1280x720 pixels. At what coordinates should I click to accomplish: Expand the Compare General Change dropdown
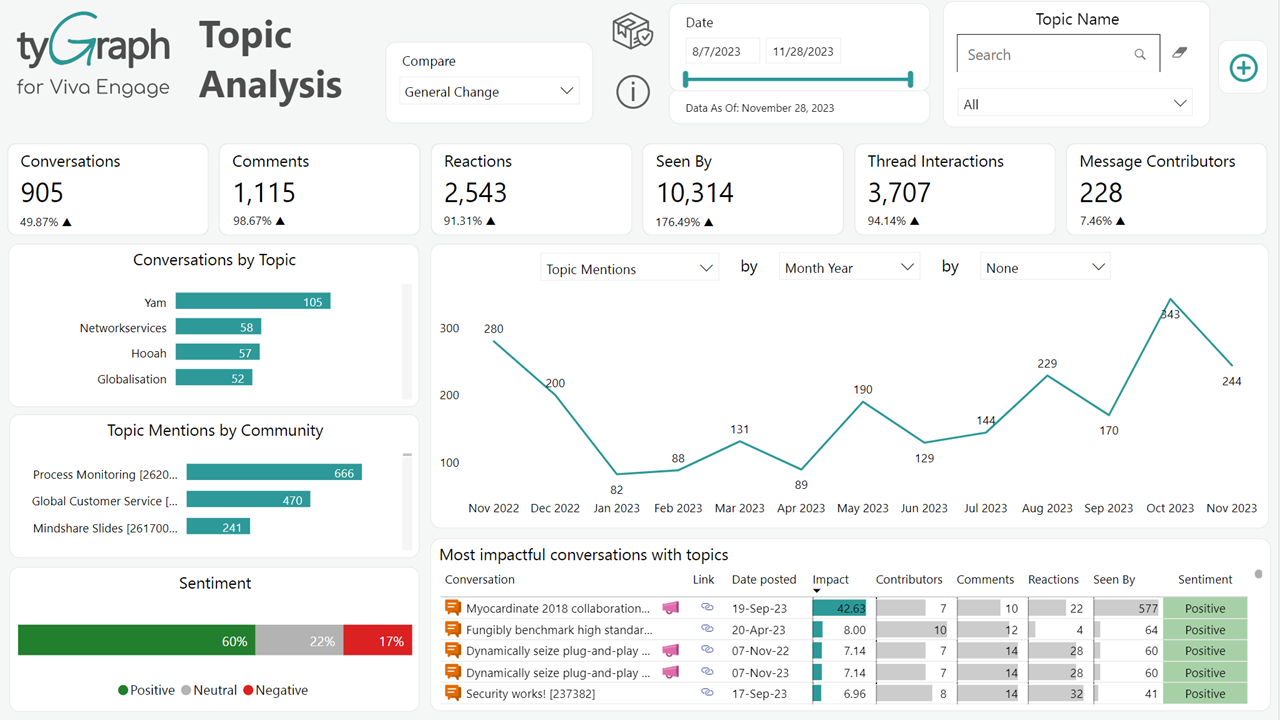(489, 92)
